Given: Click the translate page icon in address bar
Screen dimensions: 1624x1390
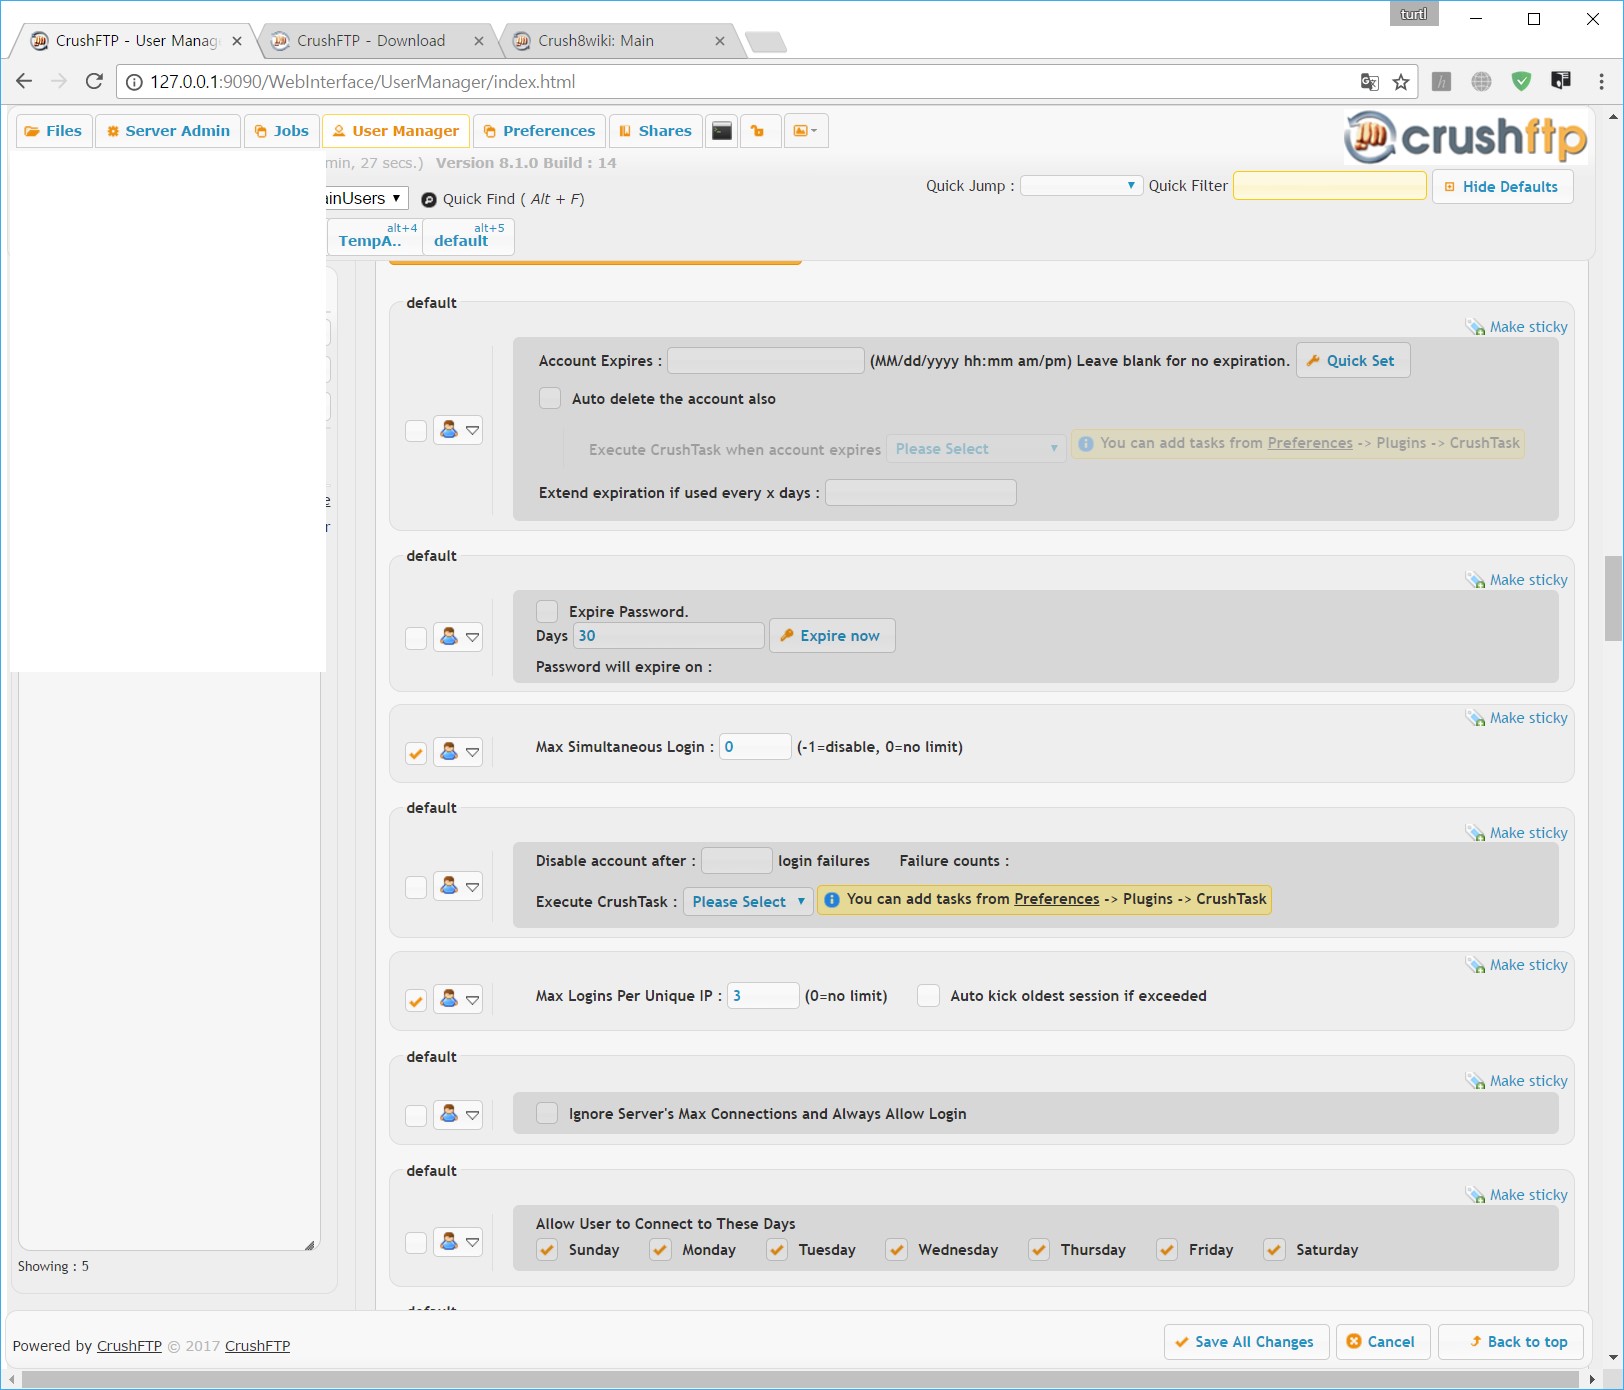Looking at the screenshot, I should click(x=1370, y=82).
